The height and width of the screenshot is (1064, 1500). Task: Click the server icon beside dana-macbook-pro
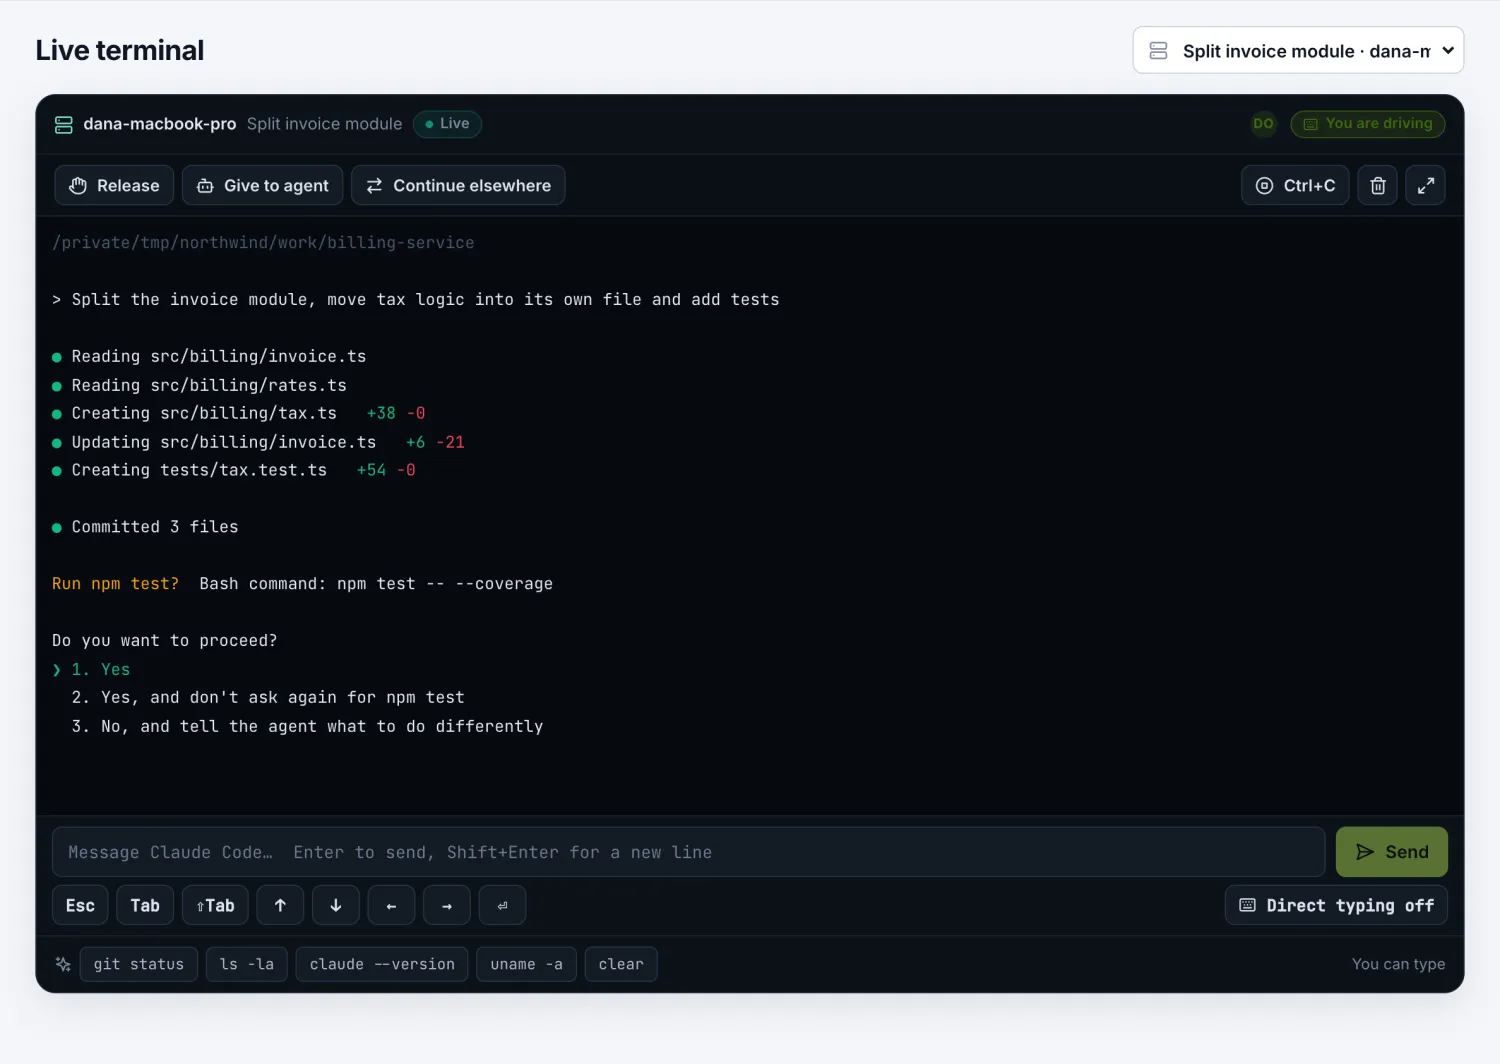coord(64,124)
